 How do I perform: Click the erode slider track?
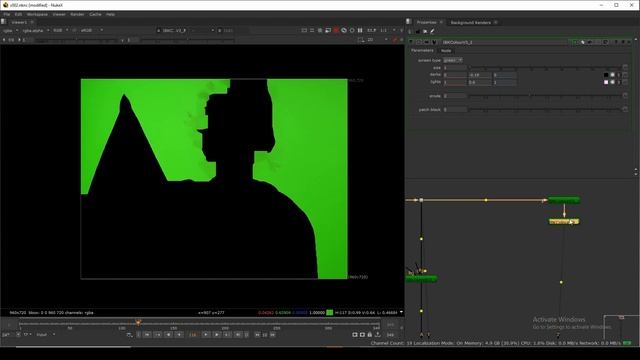point(545,96)
